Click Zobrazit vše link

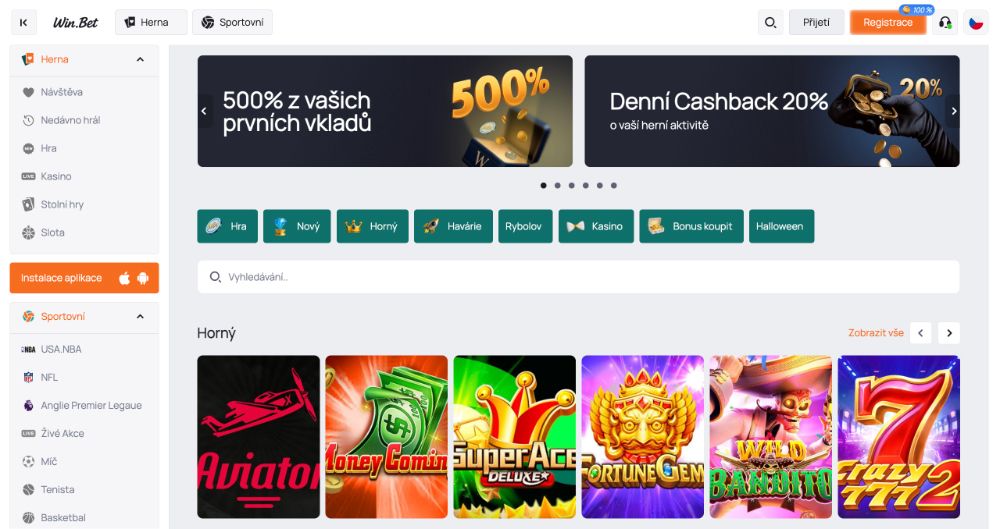pos(876,332)
